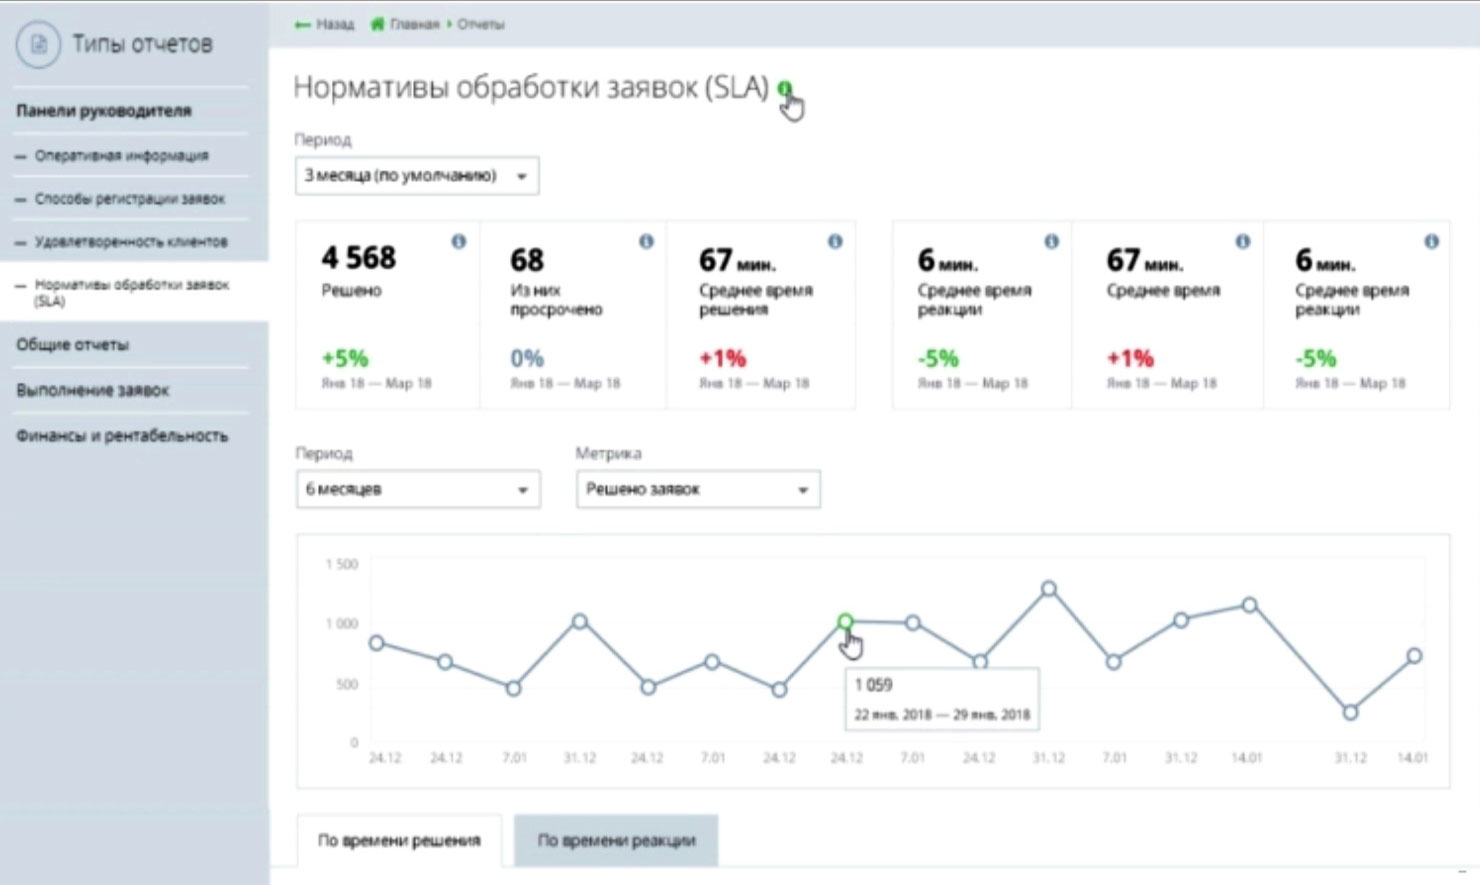Click info icon on Среднее время решения card
The height and width of the screenshot is (885, 1480).
tap(835, 241)
